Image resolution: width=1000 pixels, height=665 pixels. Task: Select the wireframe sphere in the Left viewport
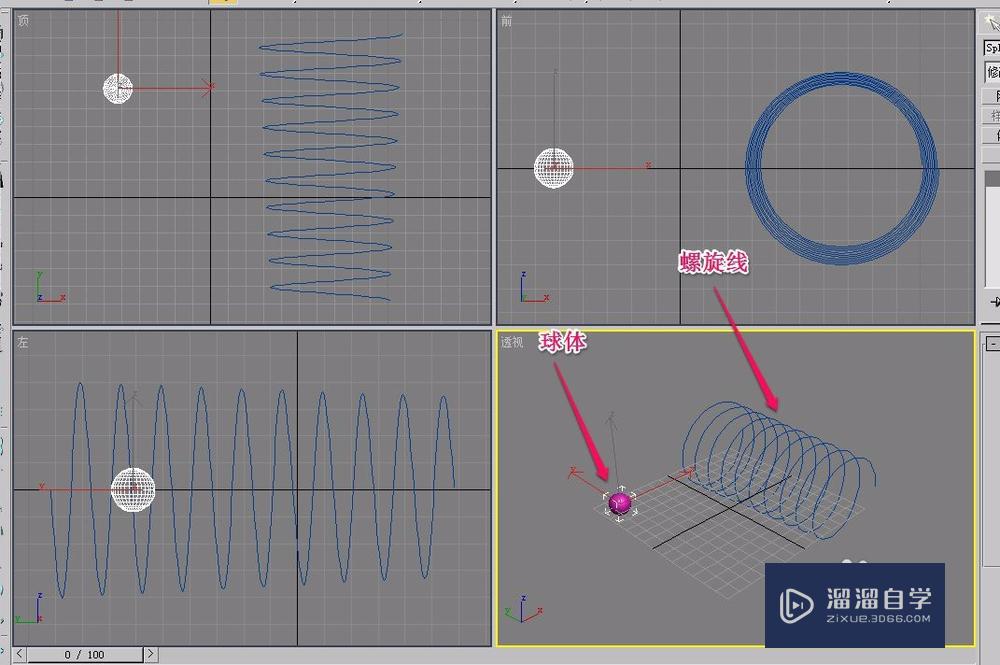(133, 489)
